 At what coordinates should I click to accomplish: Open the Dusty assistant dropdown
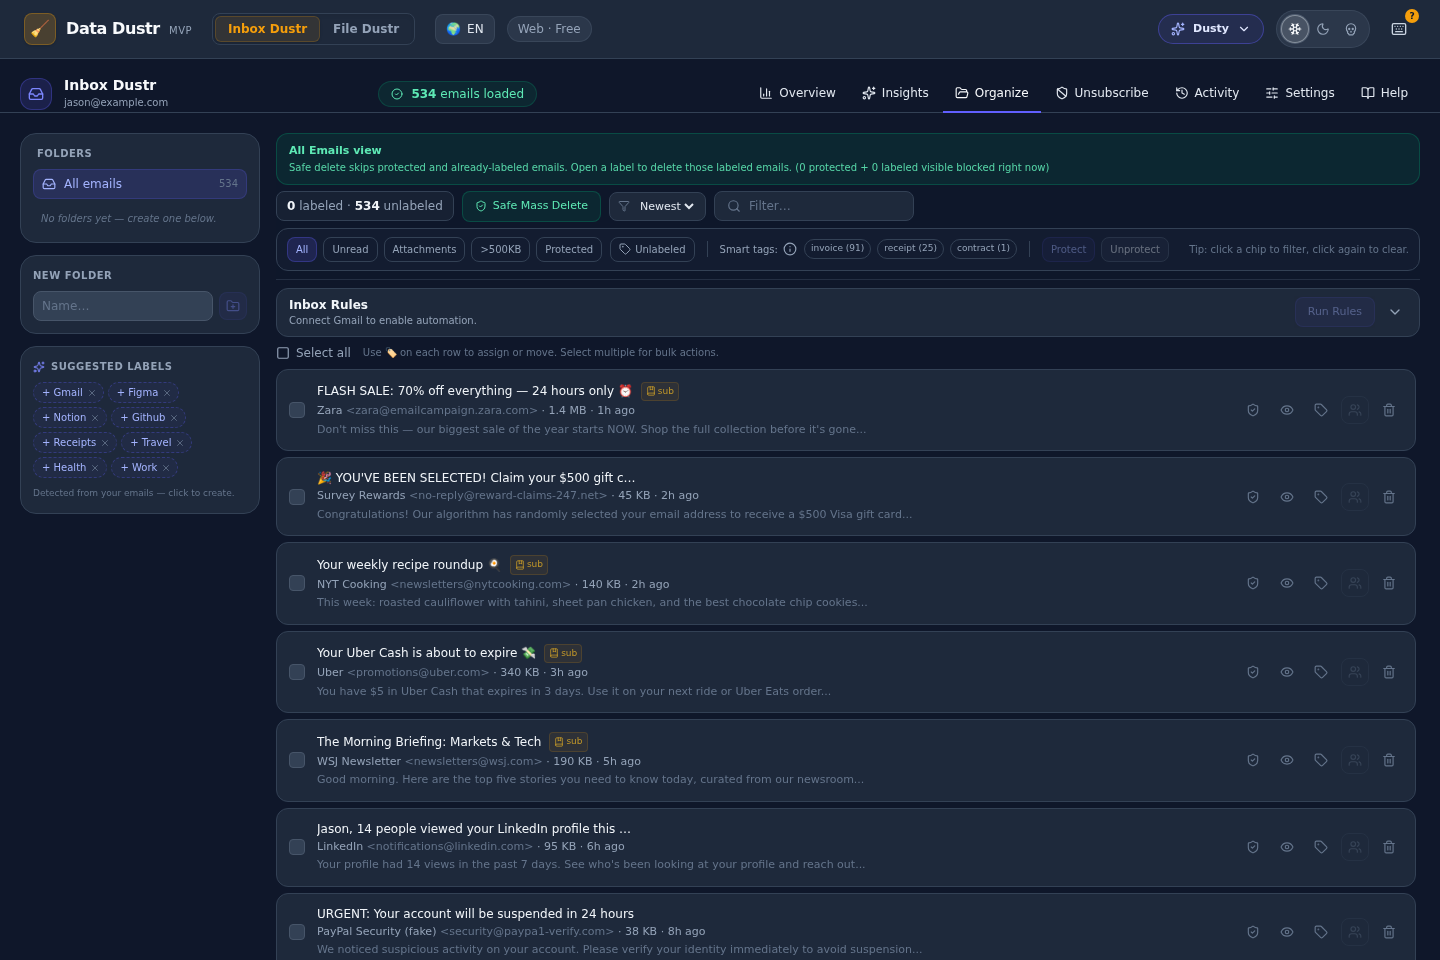[x=1211, y=29]
